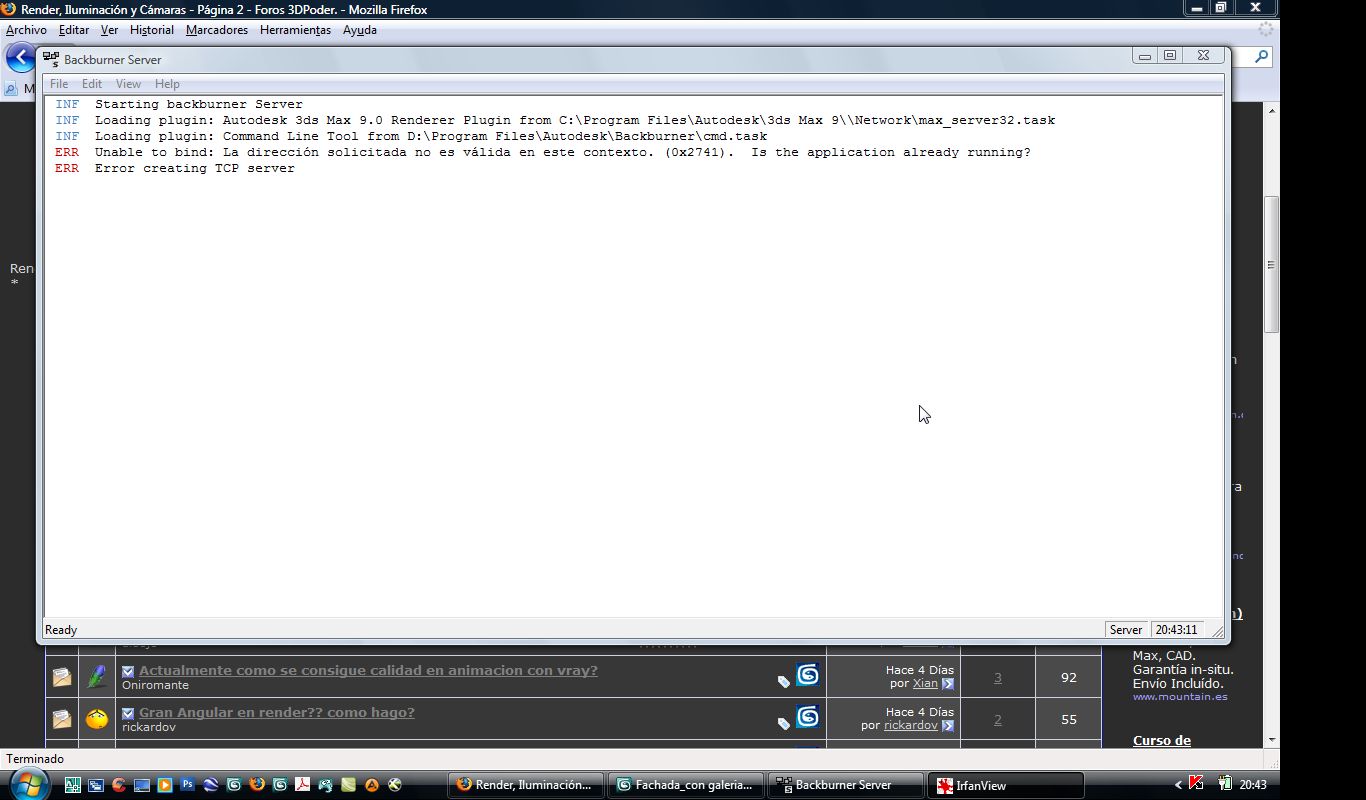Select 'Unable to bind' error log line
1366x800 pixels.
click(x=563, y=152)
